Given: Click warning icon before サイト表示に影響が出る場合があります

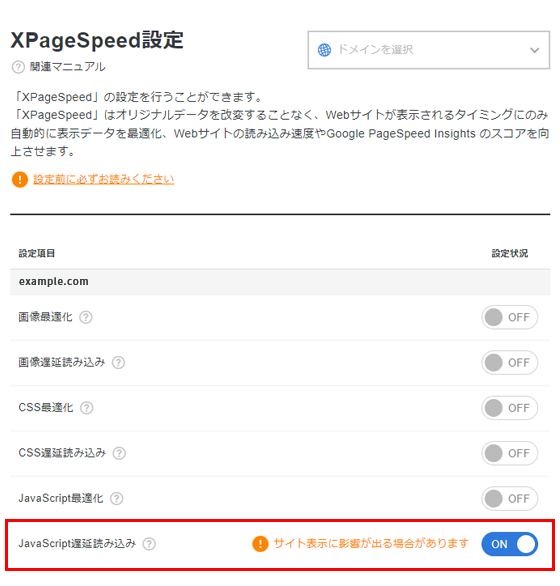Looking at the screenshot, I should point(260,544).
